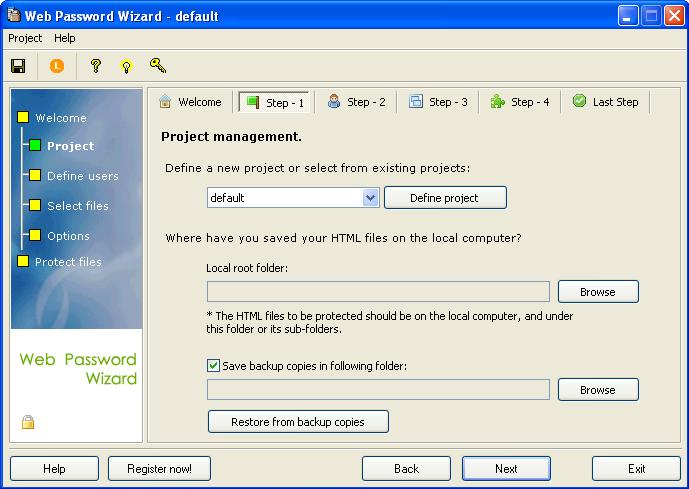Switch to the Last Step tab
The height and width of the screenshot is (489, 689).
(606, 102)
